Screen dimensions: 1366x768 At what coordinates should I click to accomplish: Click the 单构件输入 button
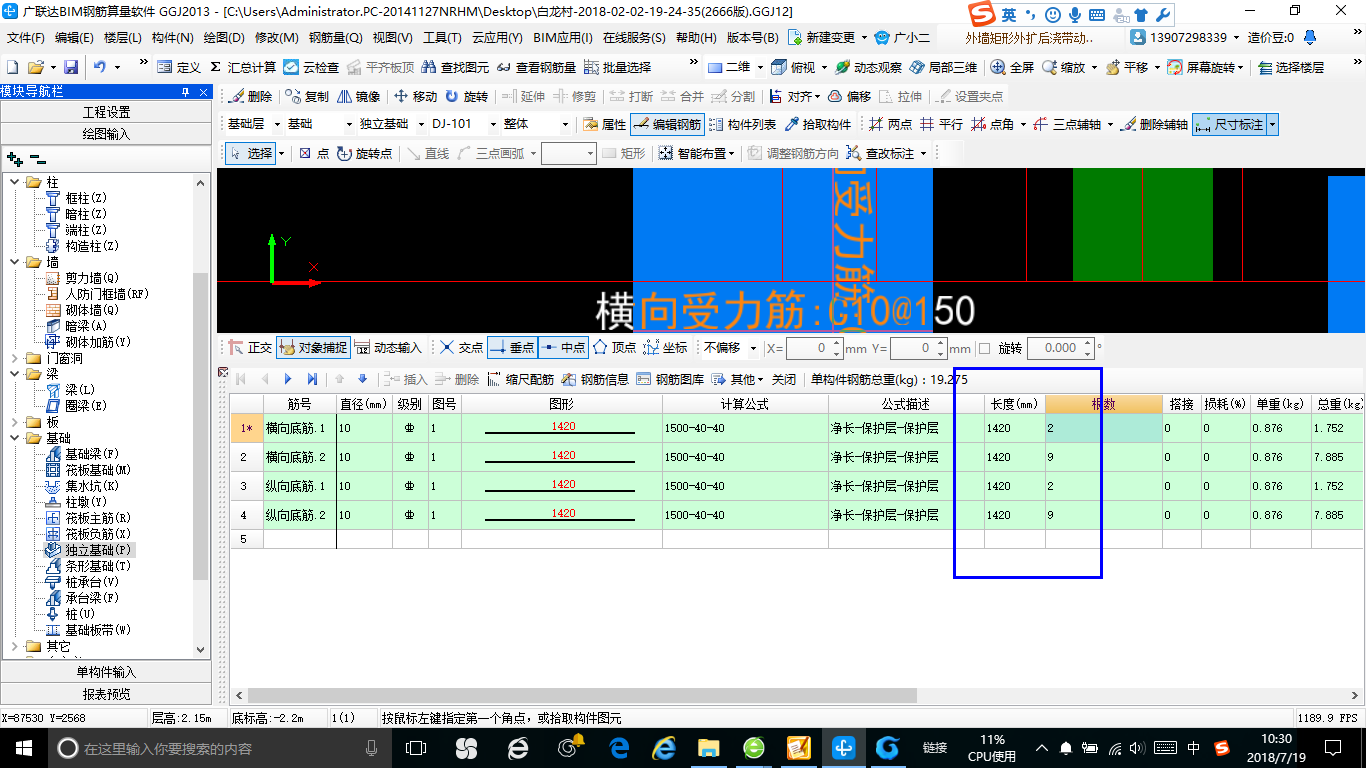[x=106, y=672]
